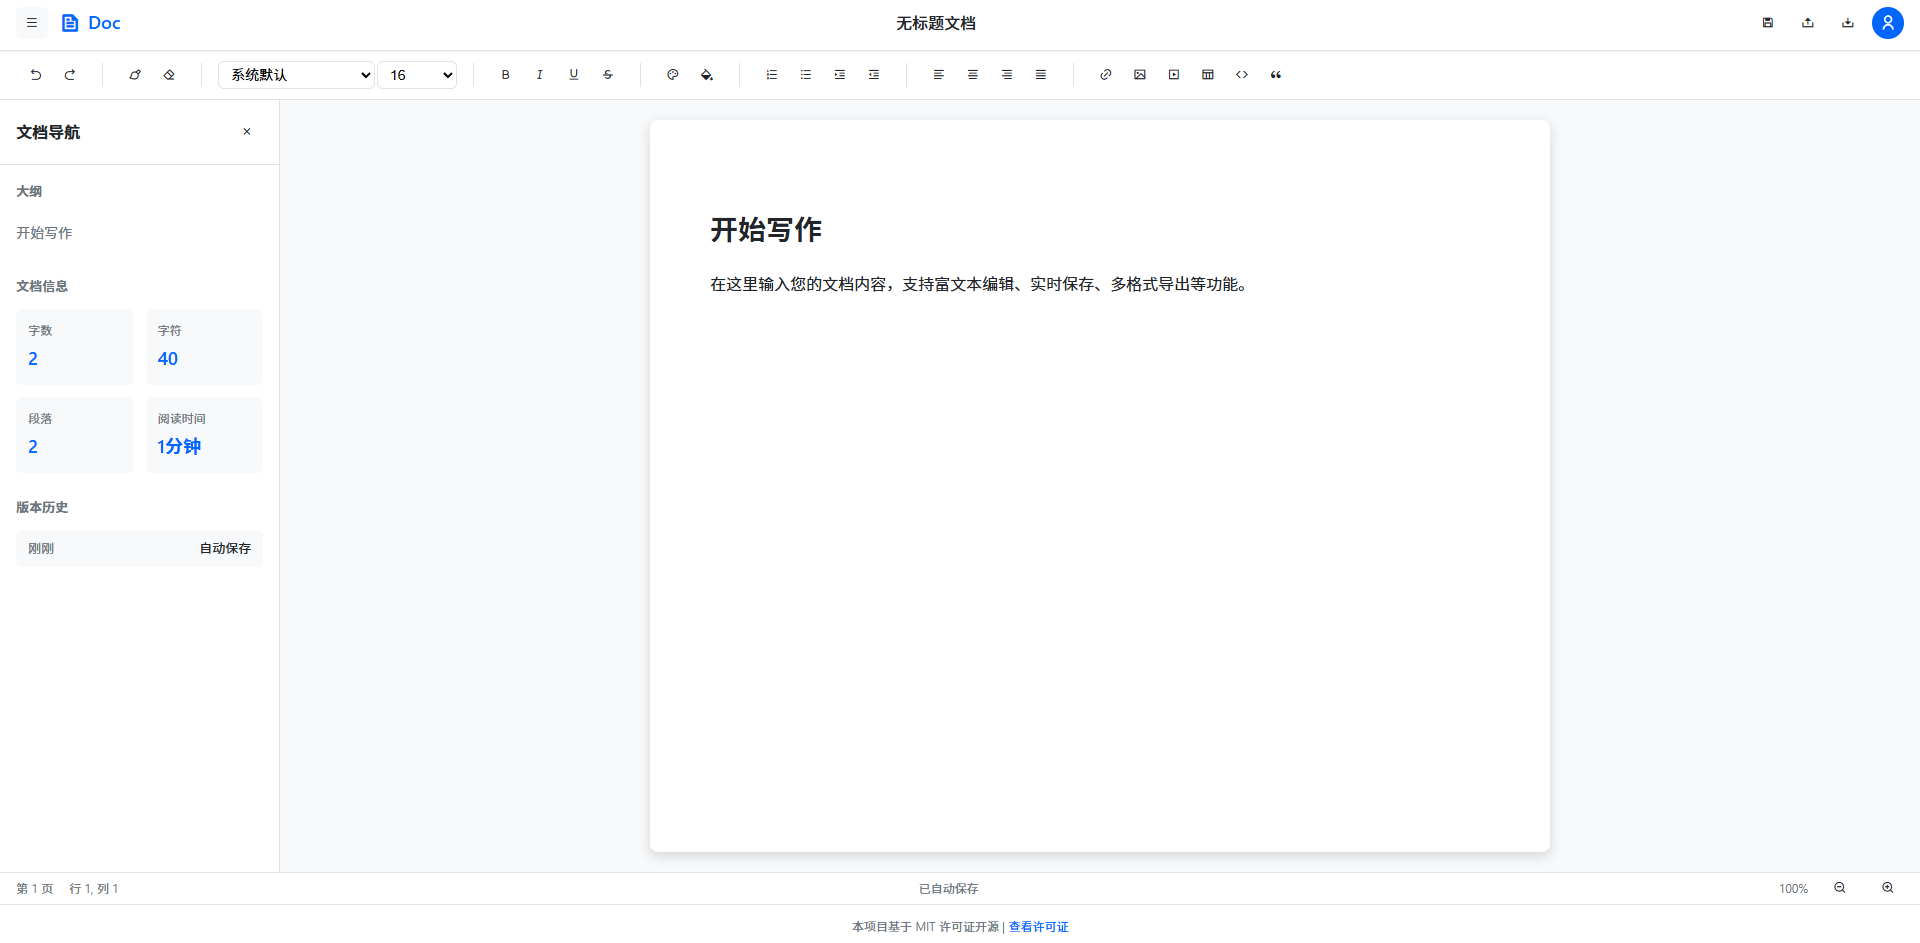The height and width of the screenshot is (943, 1920).
Task: Open the font size dropdown
Action: [417, 74]
